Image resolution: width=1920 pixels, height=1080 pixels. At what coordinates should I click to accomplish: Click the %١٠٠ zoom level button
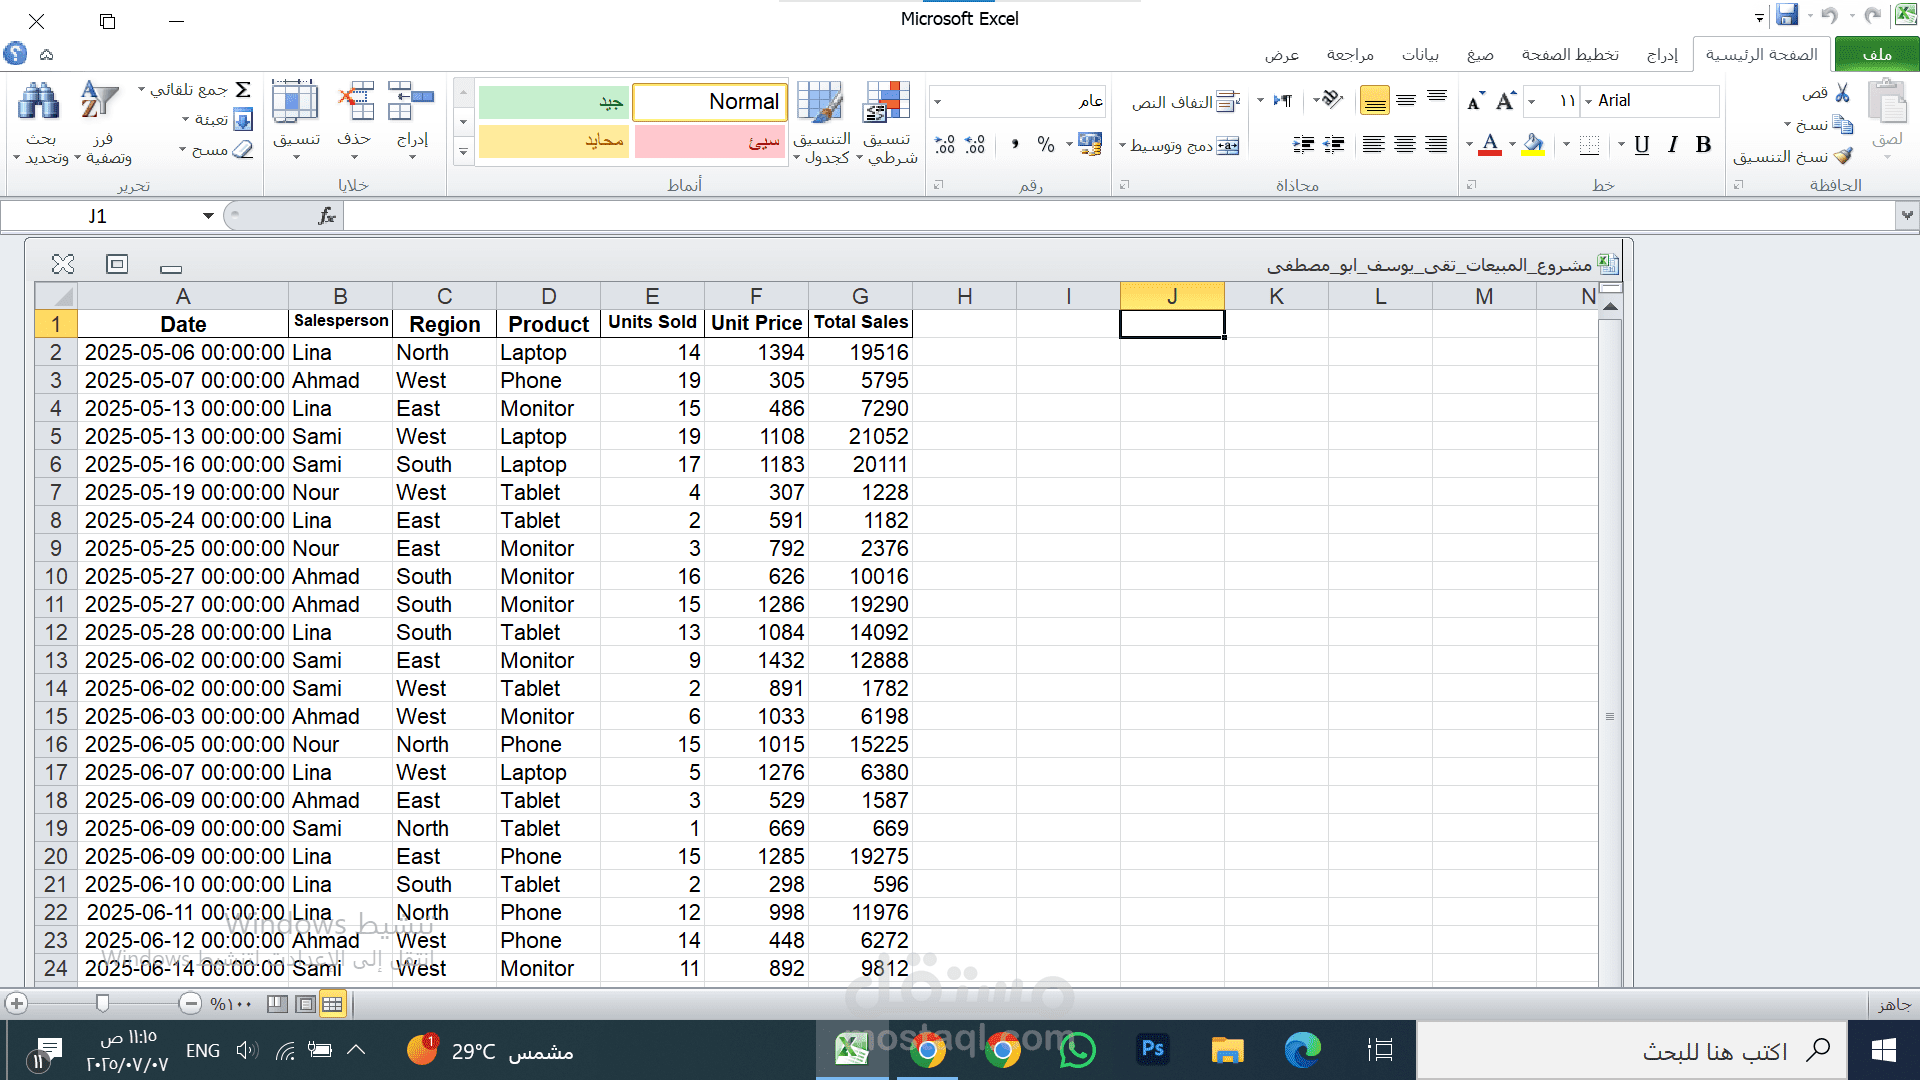pyautogui.click(x=231, y=1003)
